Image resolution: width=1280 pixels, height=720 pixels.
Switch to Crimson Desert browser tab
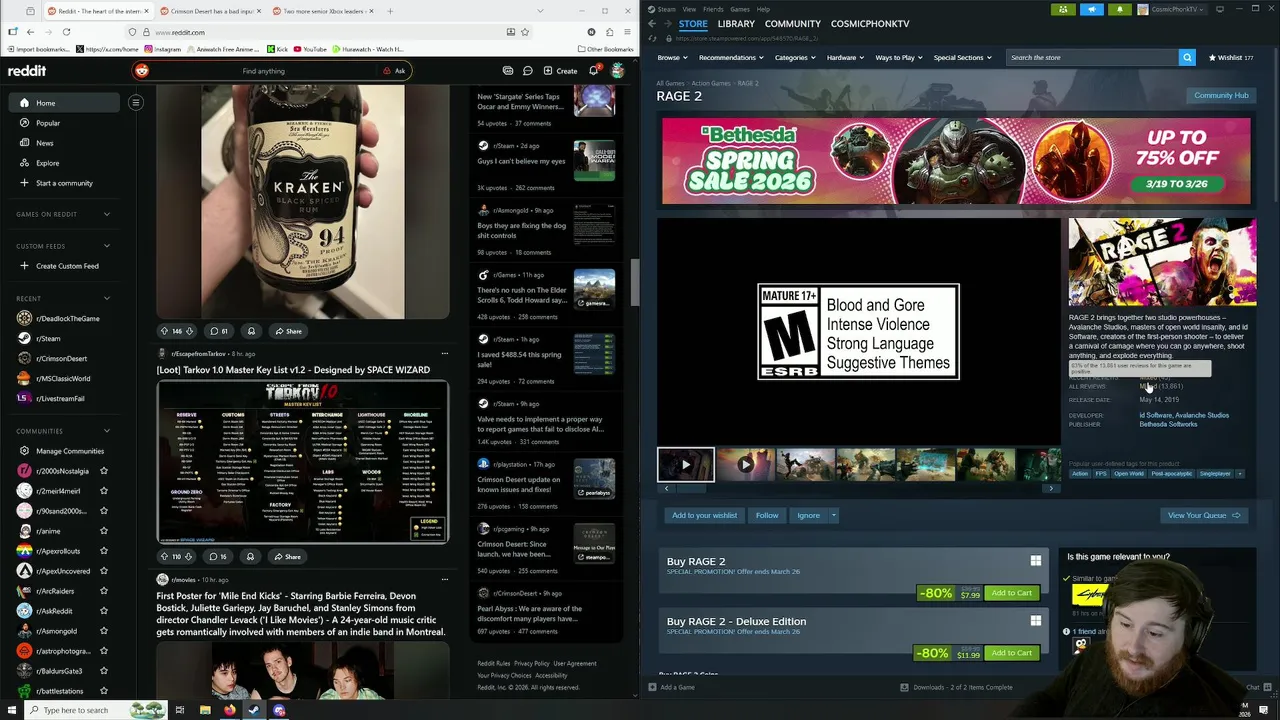[210, 11]
